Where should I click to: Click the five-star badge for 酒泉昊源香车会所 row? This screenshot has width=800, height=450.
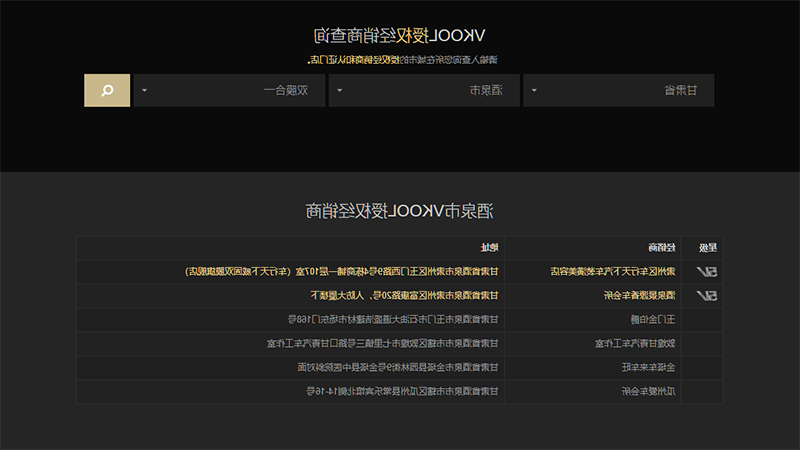[707, 295]
